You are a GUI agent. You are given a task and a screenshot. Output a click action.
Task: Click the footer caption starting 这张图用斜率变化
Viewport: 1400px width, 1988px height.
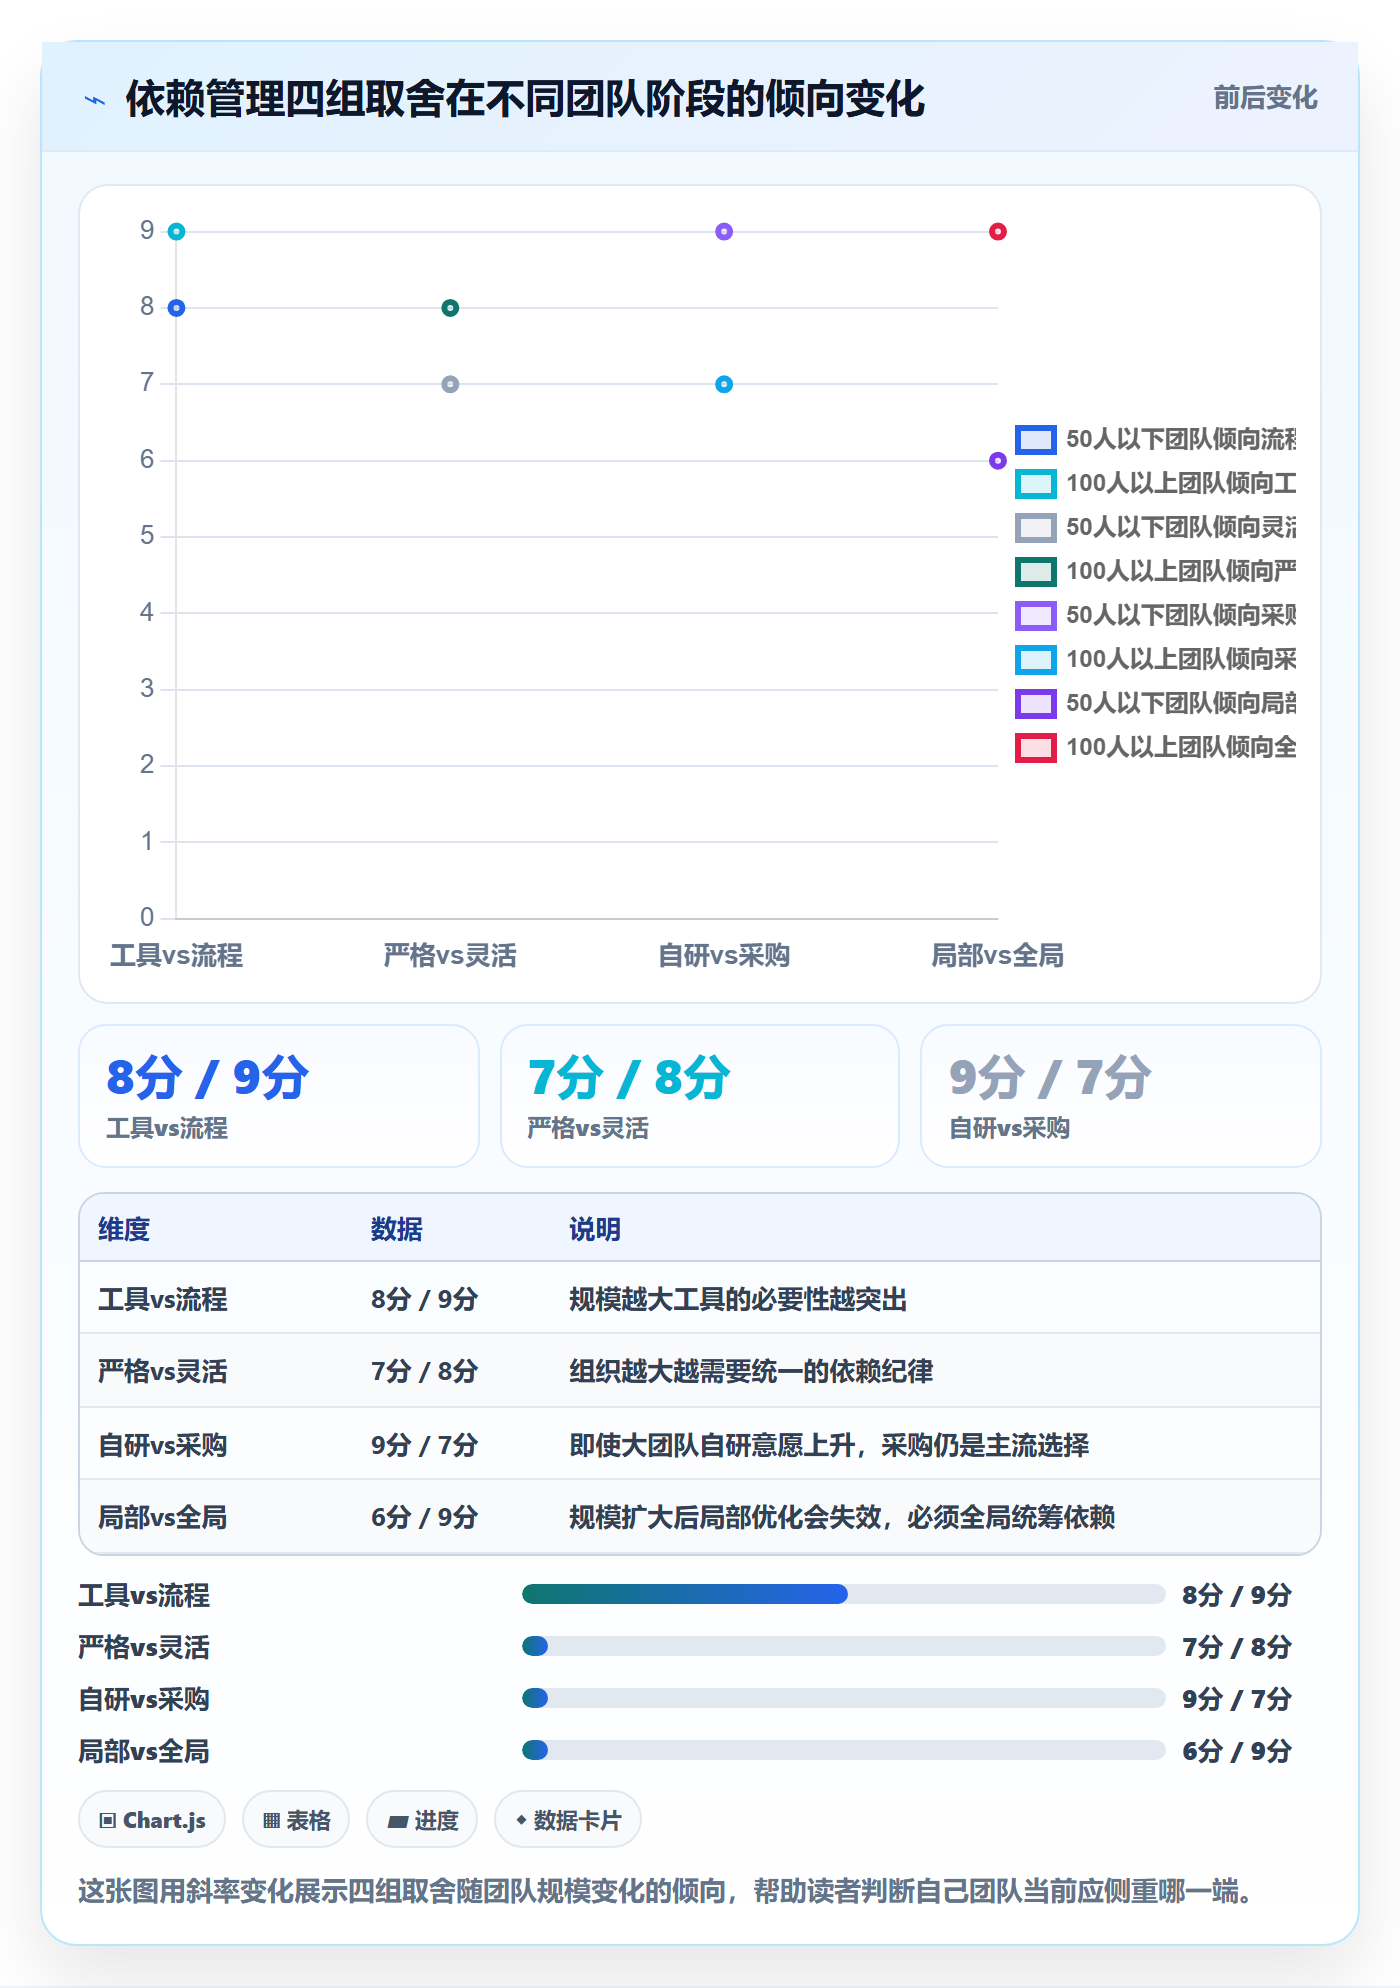pos(666,1891)
